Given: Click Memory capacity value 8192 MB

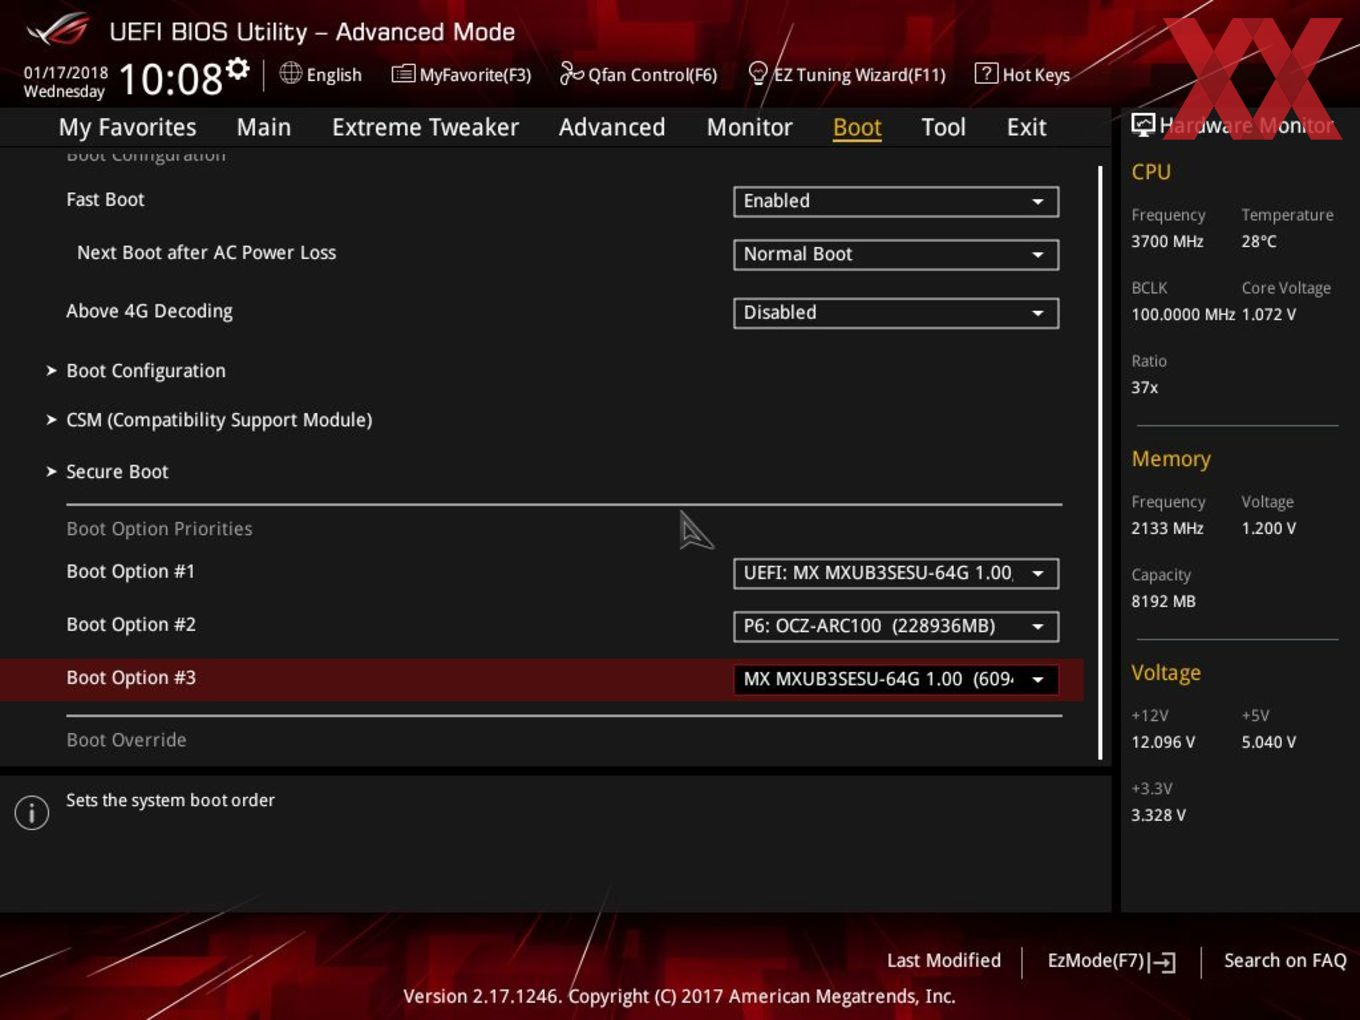Looking at the screenshot, I should coord(1163,601).
